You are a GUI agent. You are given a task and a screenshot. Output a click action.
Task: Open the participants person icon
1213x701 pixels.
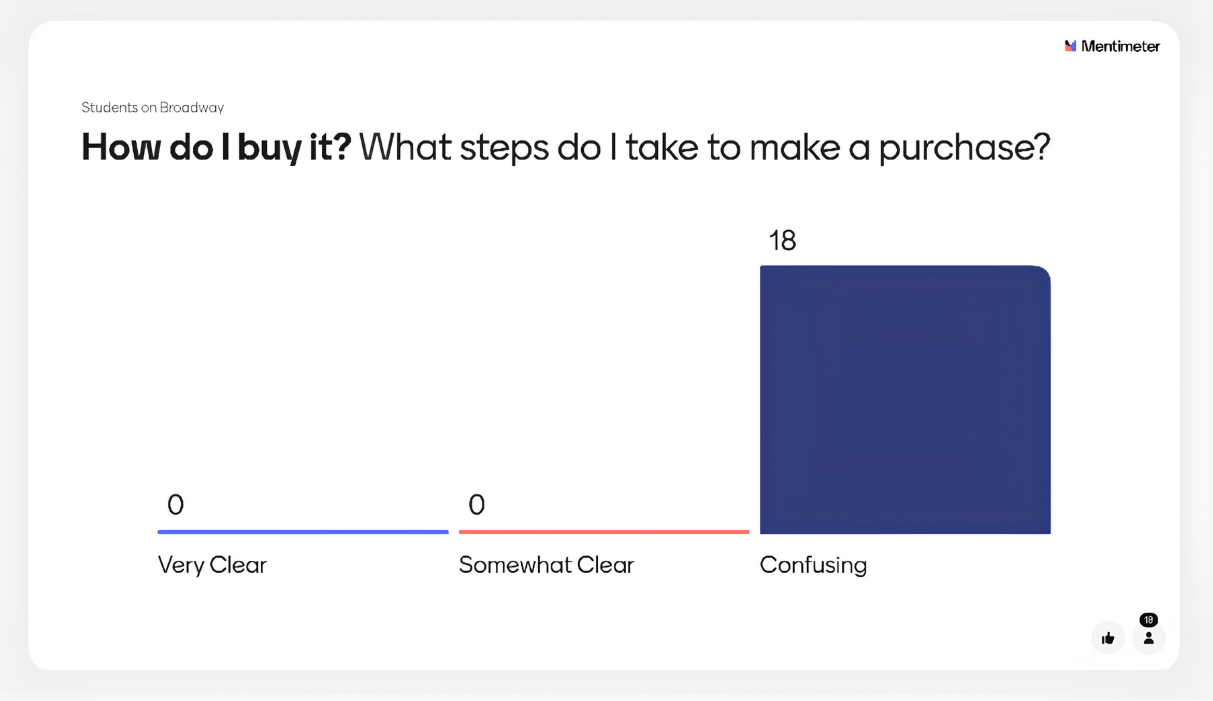click(1148, 638)
